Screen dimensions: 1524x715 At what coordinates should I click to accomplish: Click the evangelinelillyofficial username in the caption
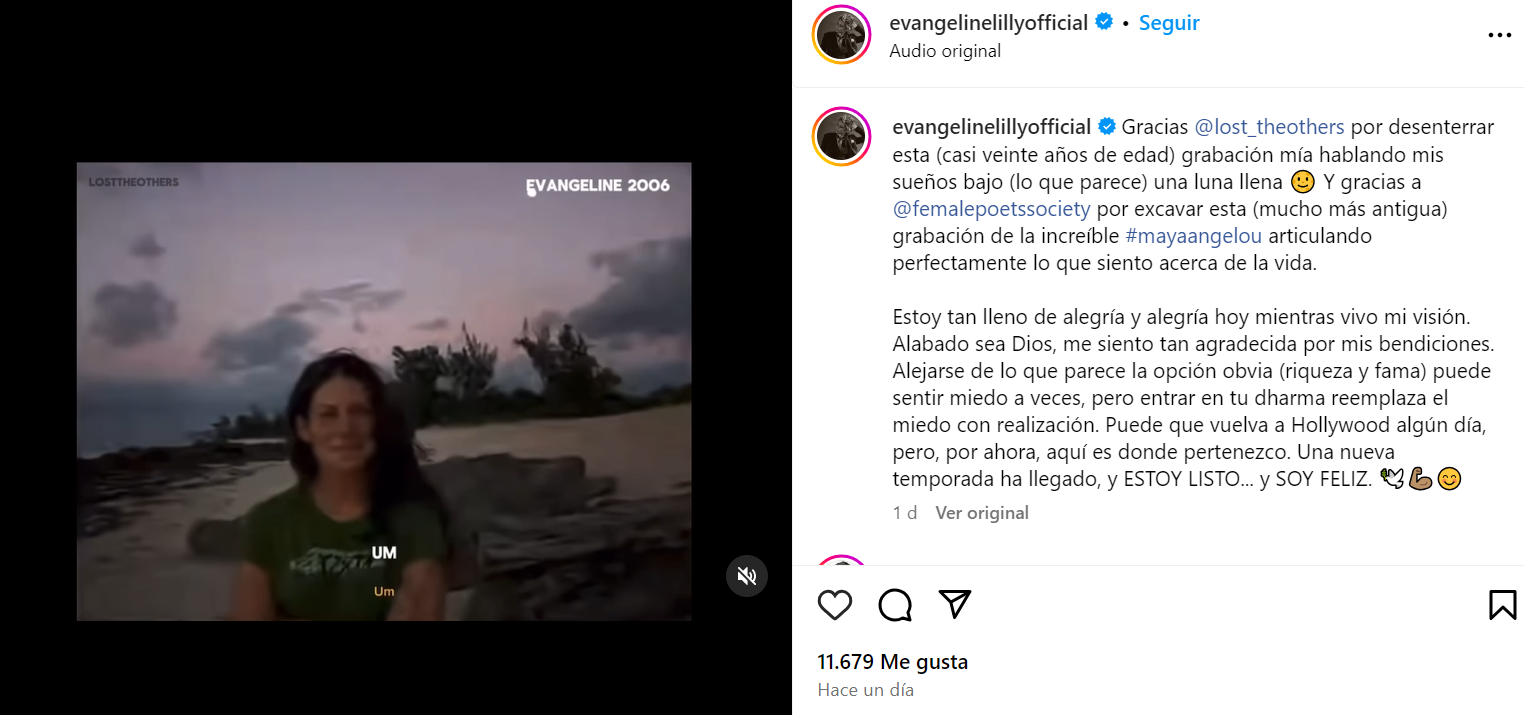click(992, 127)
